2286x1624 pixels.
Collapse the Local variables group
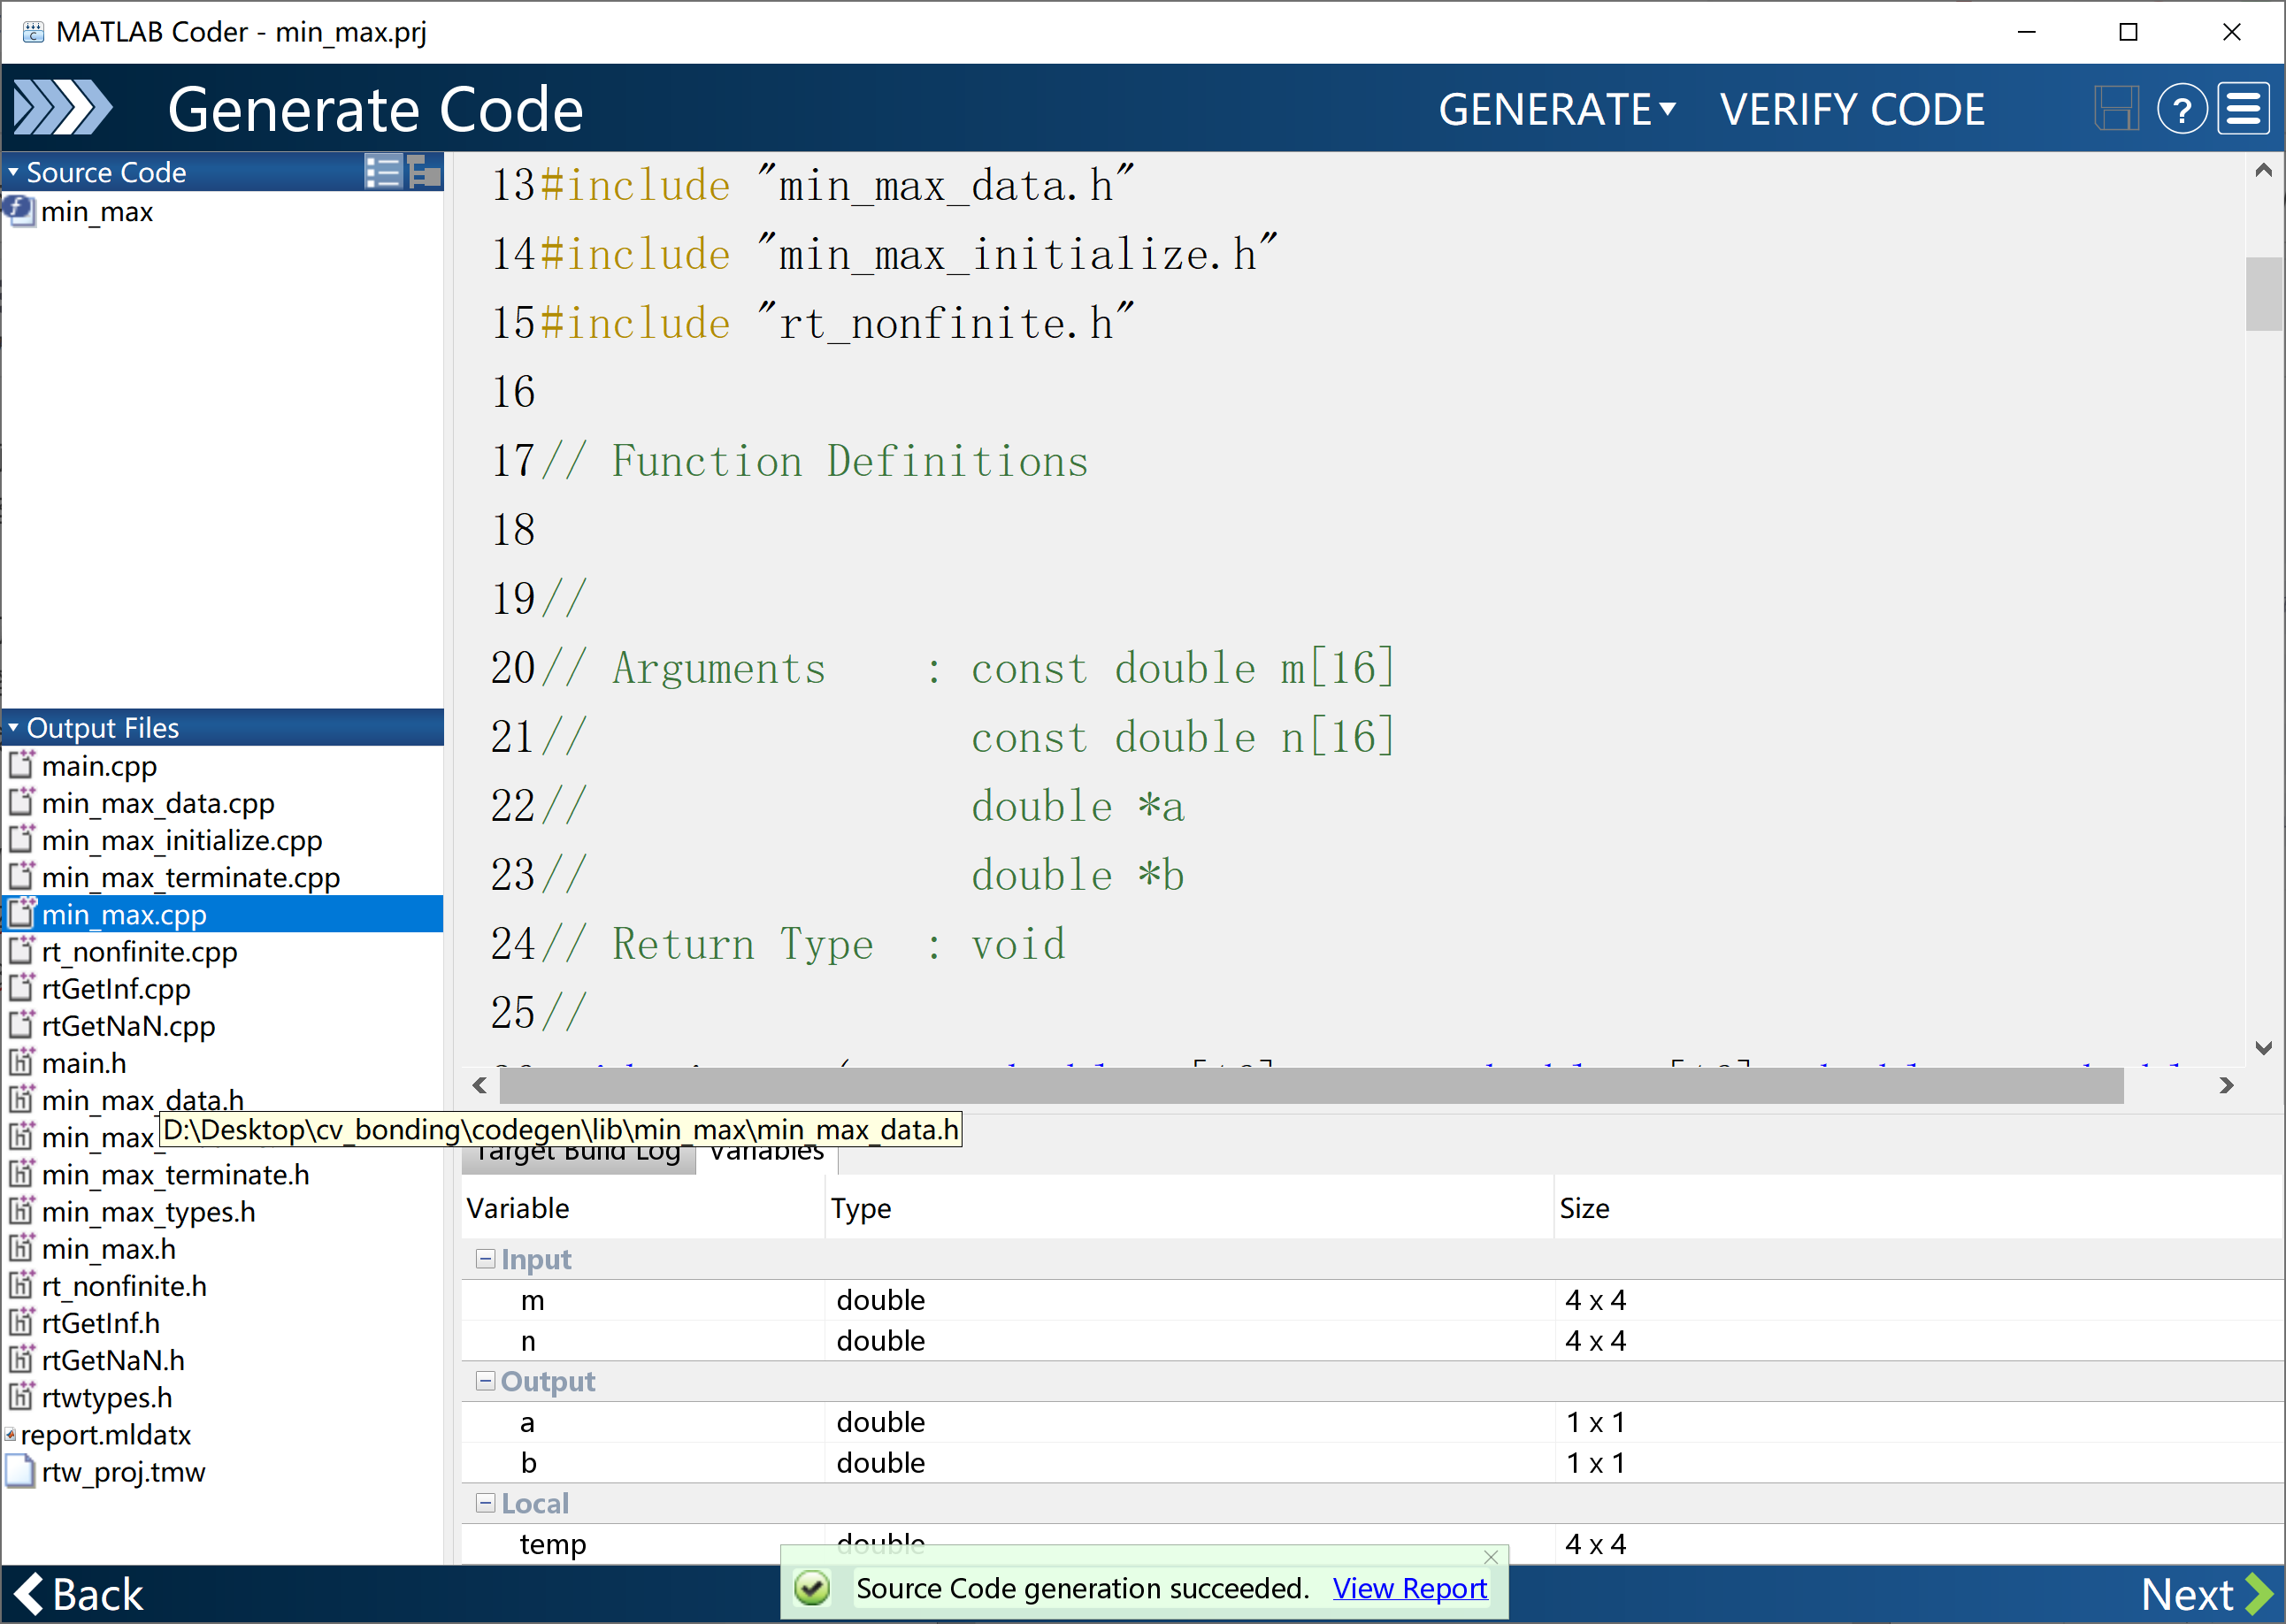485,1502
